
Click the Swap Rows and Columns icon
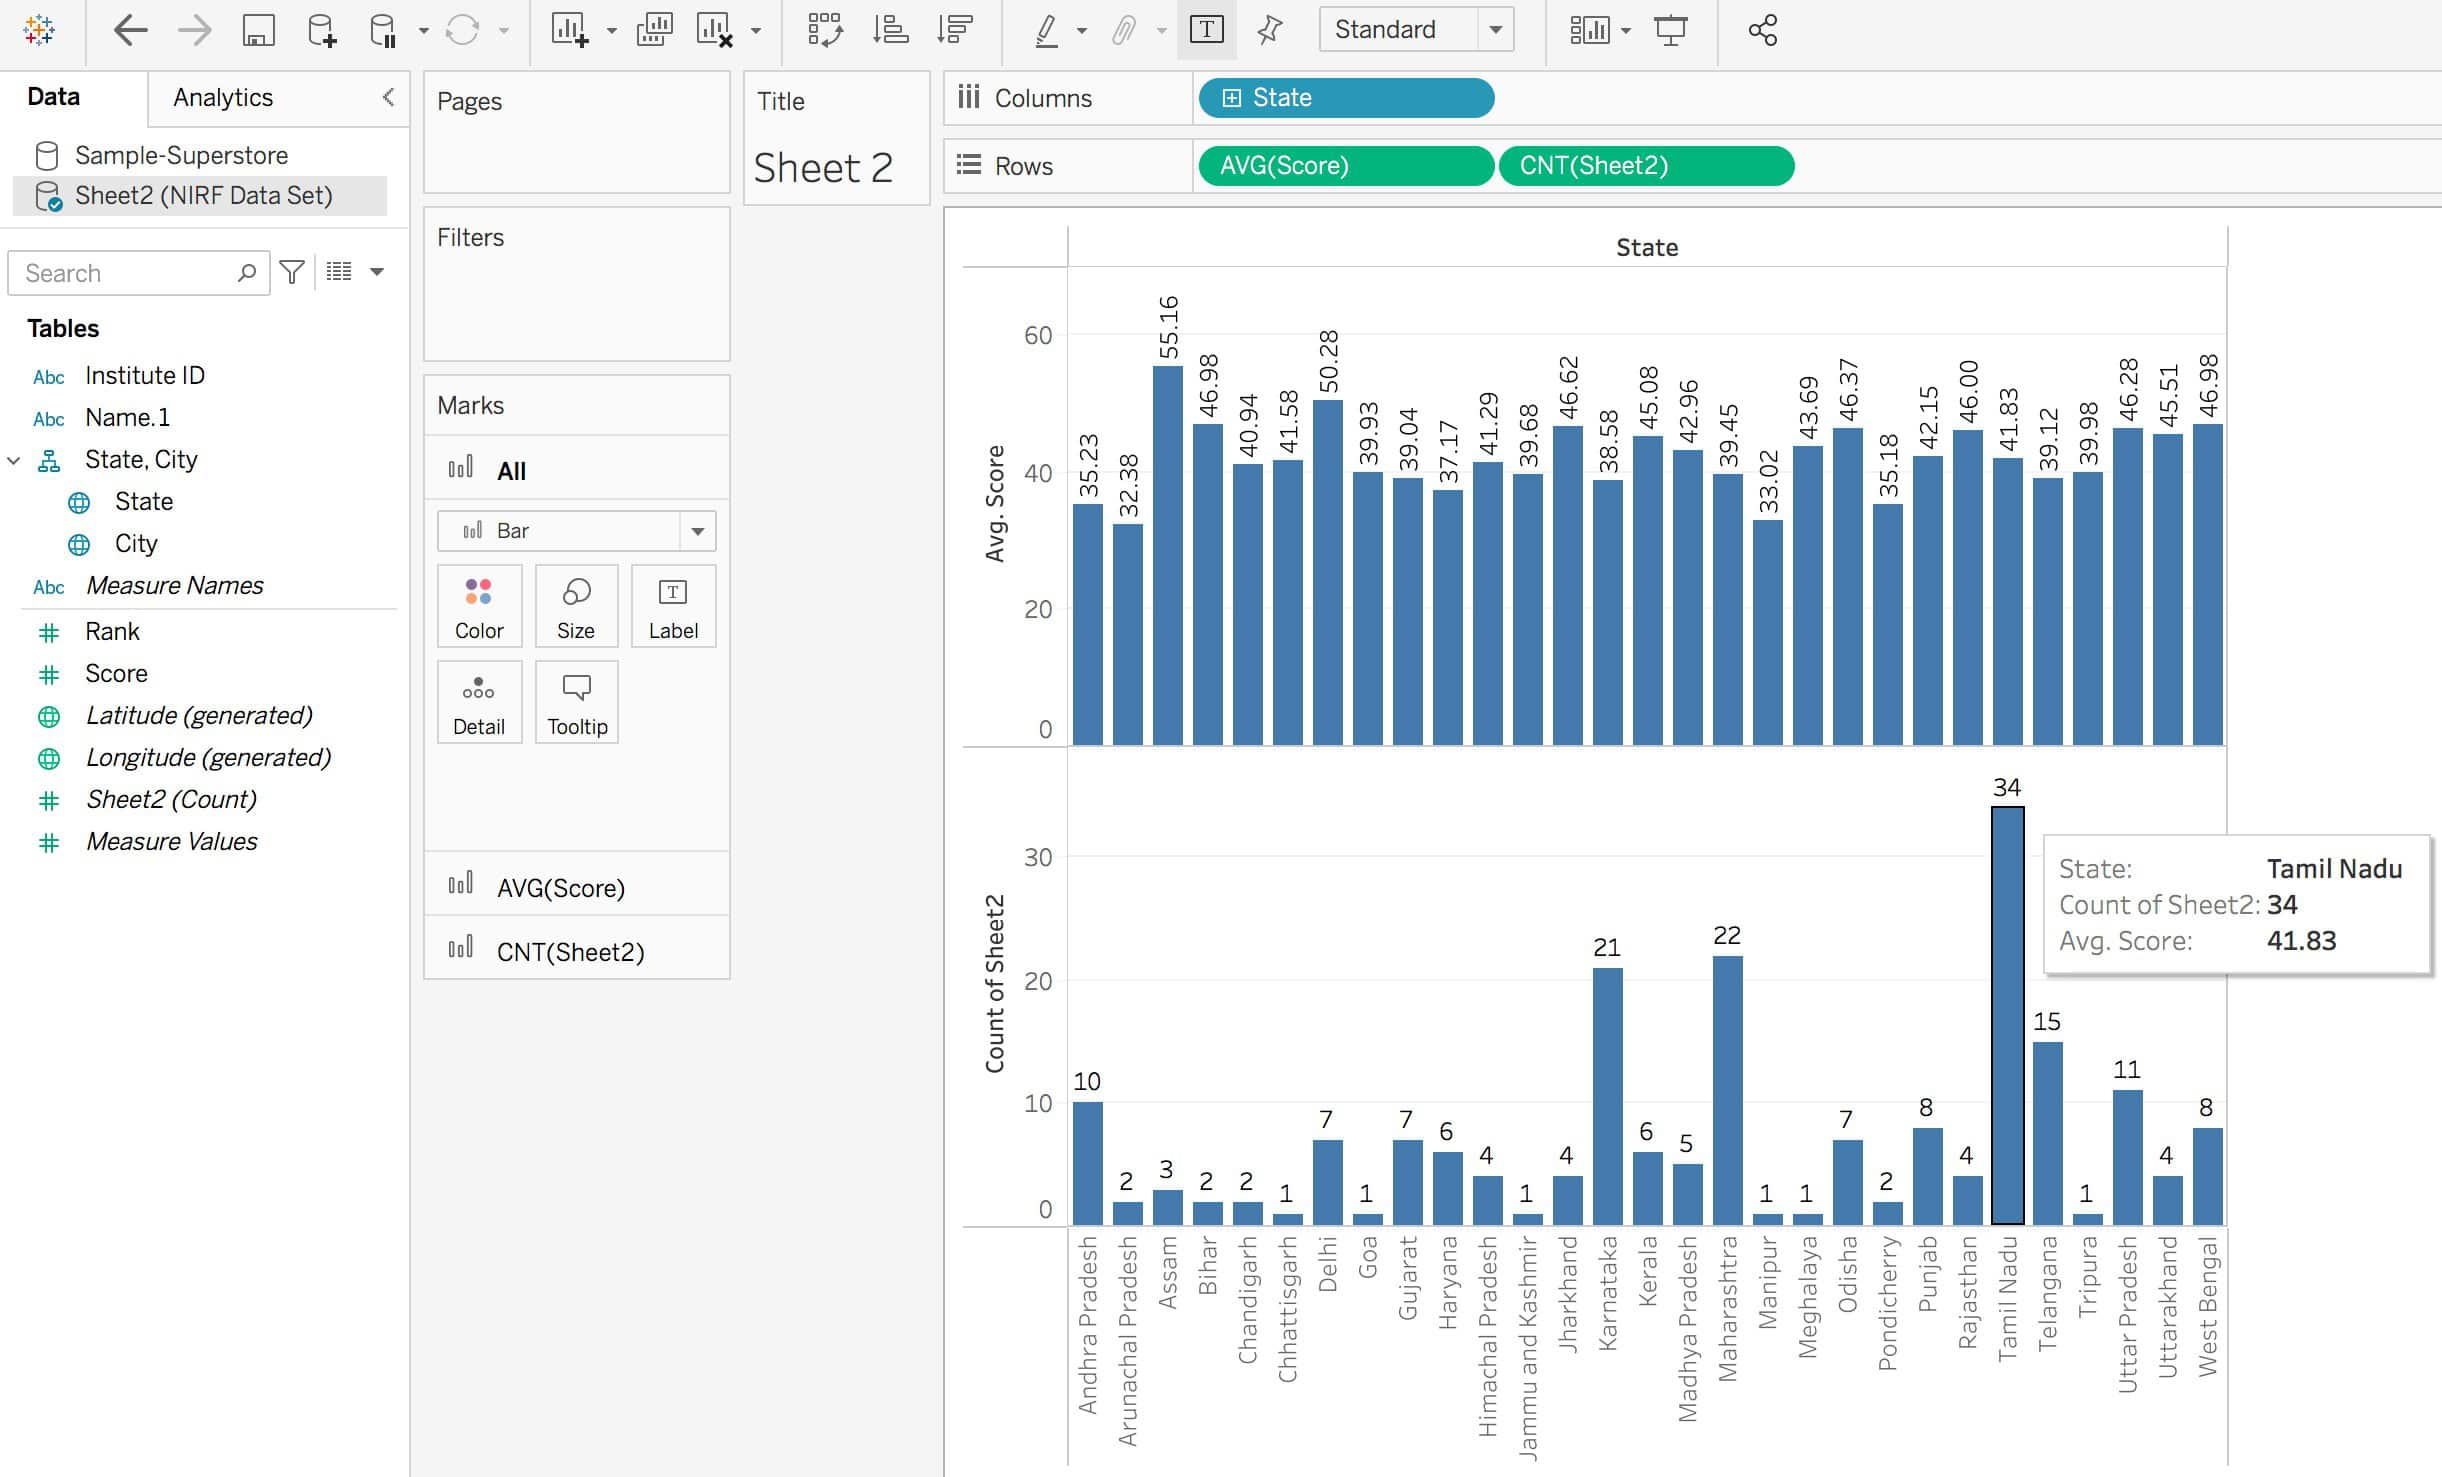tap(825, 30)
